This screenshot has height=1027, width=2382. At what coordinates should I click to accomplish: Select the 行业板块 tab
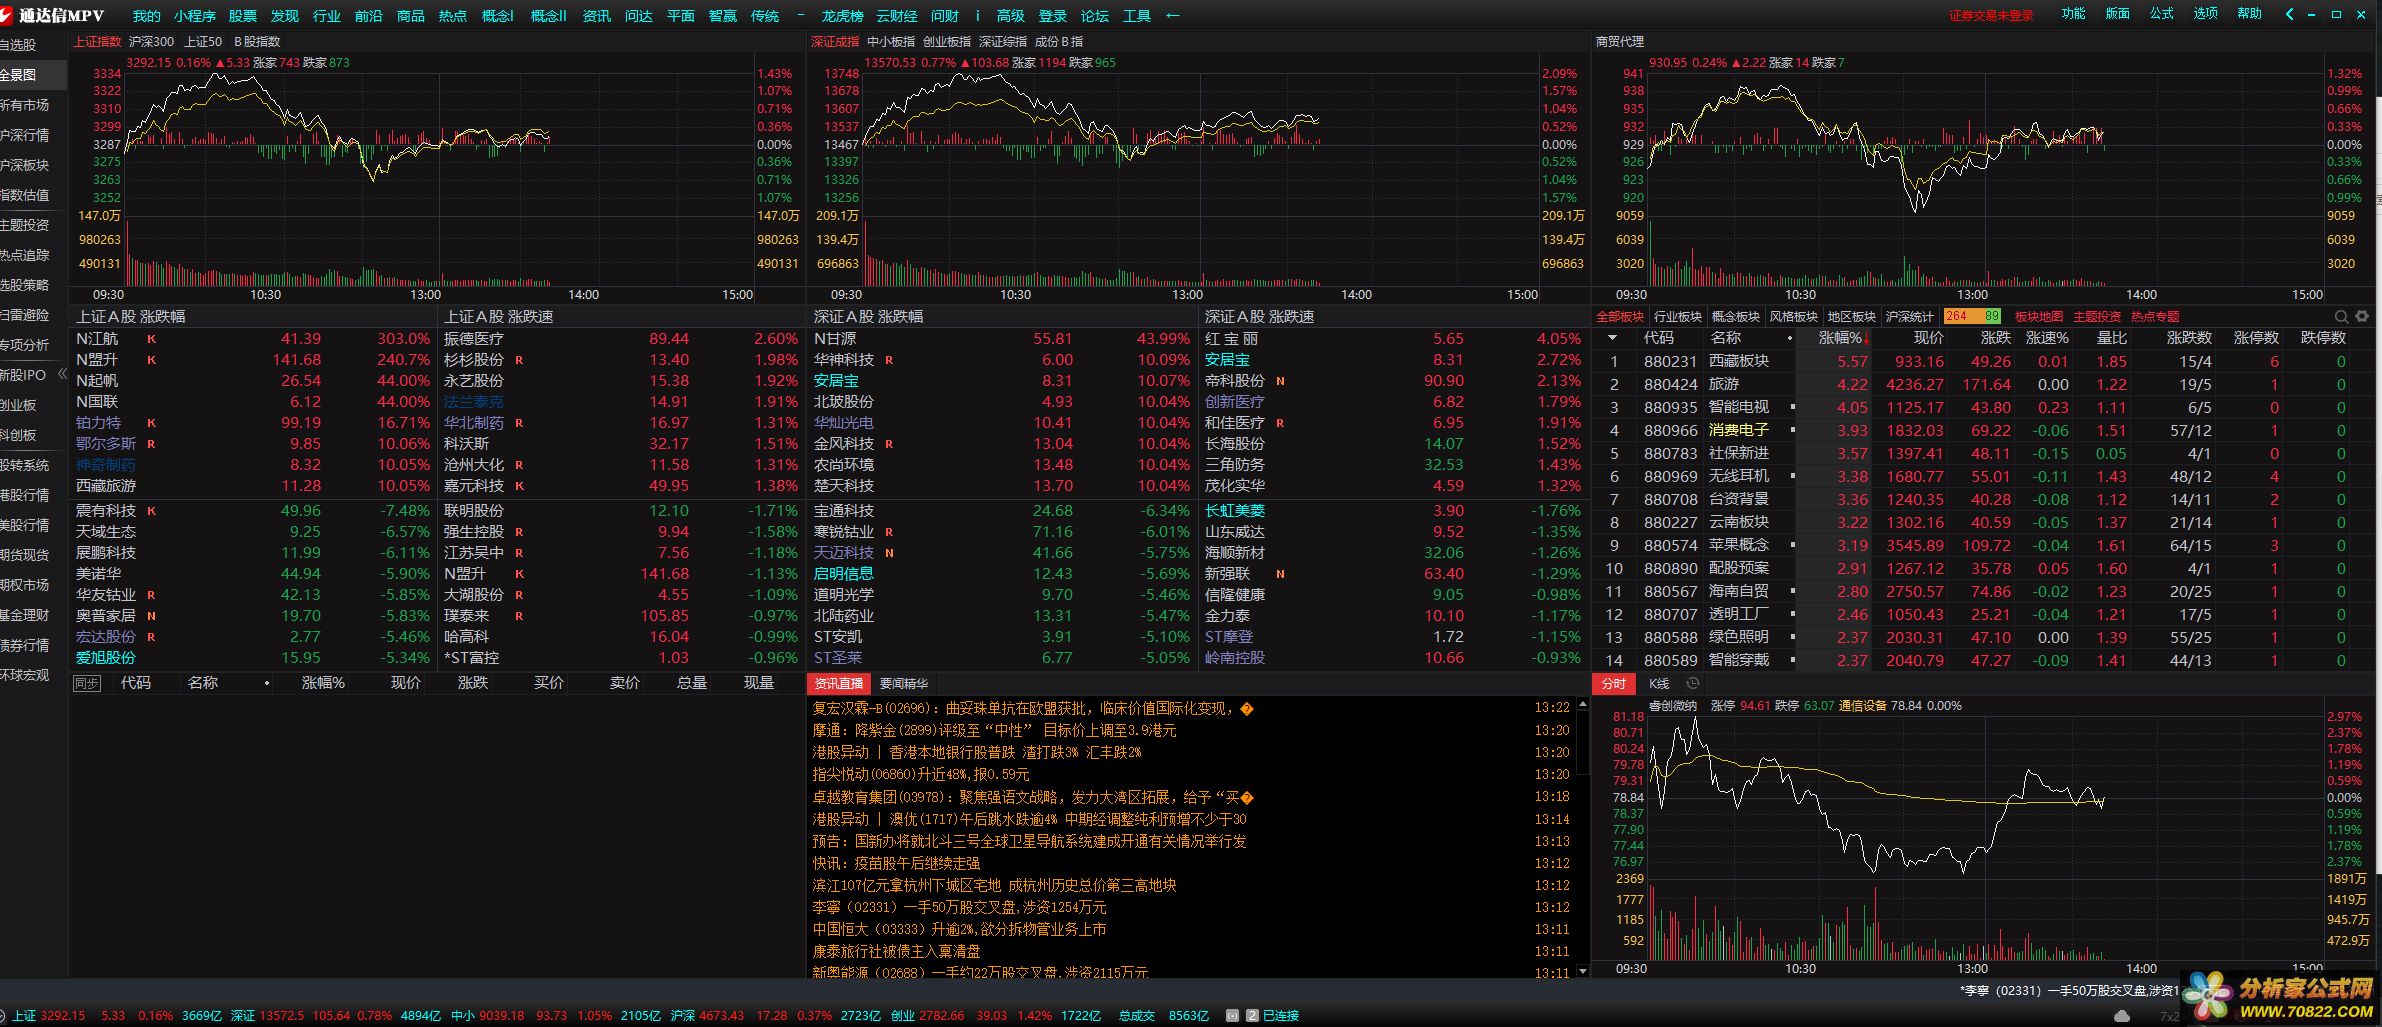point(1678,316)
